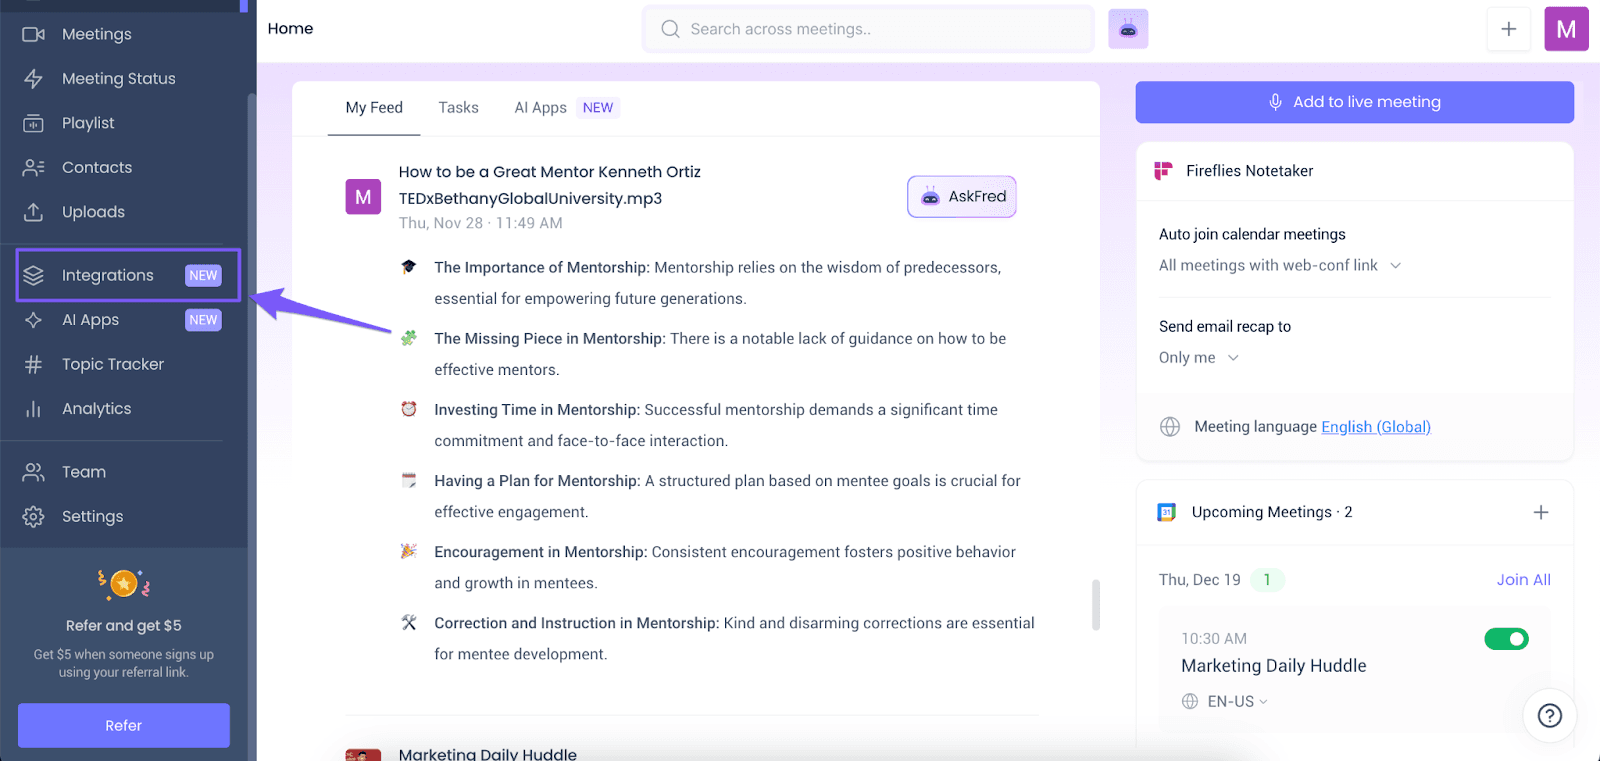Switch to the AI Apps tab
The width and height of the screenshot is (1600, 761).
540,107
